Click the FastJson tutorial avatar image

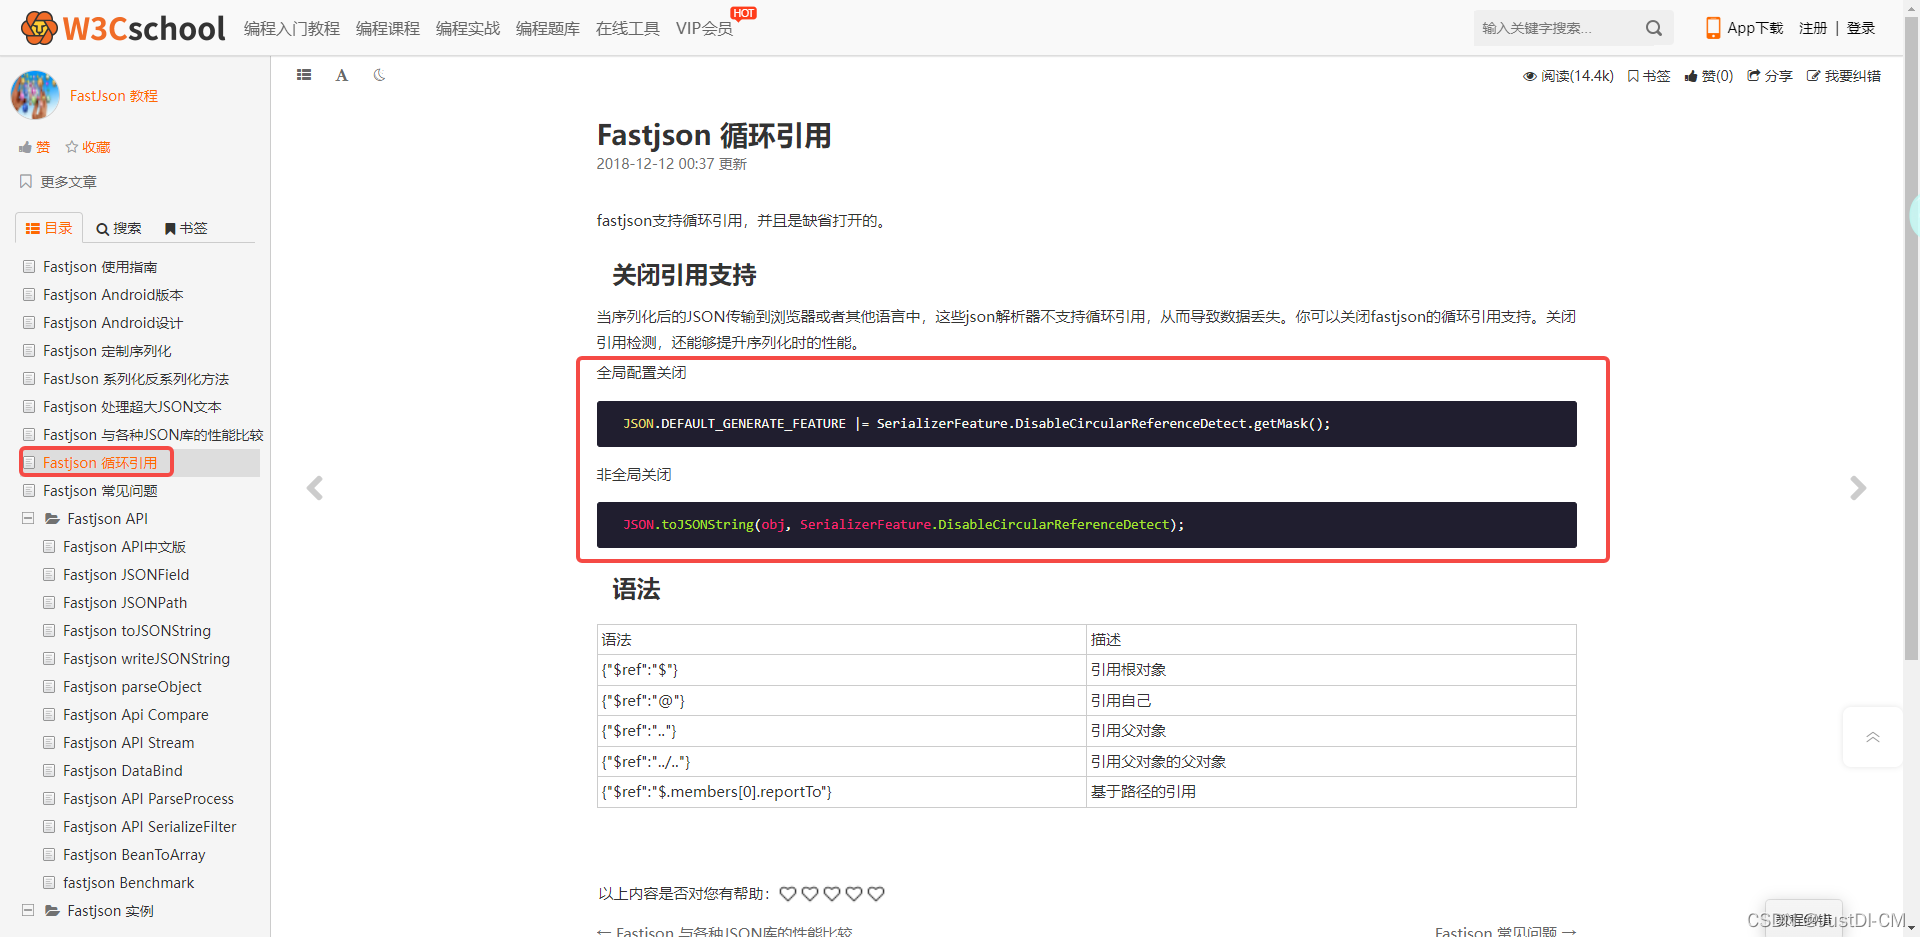tap(35, 95)
